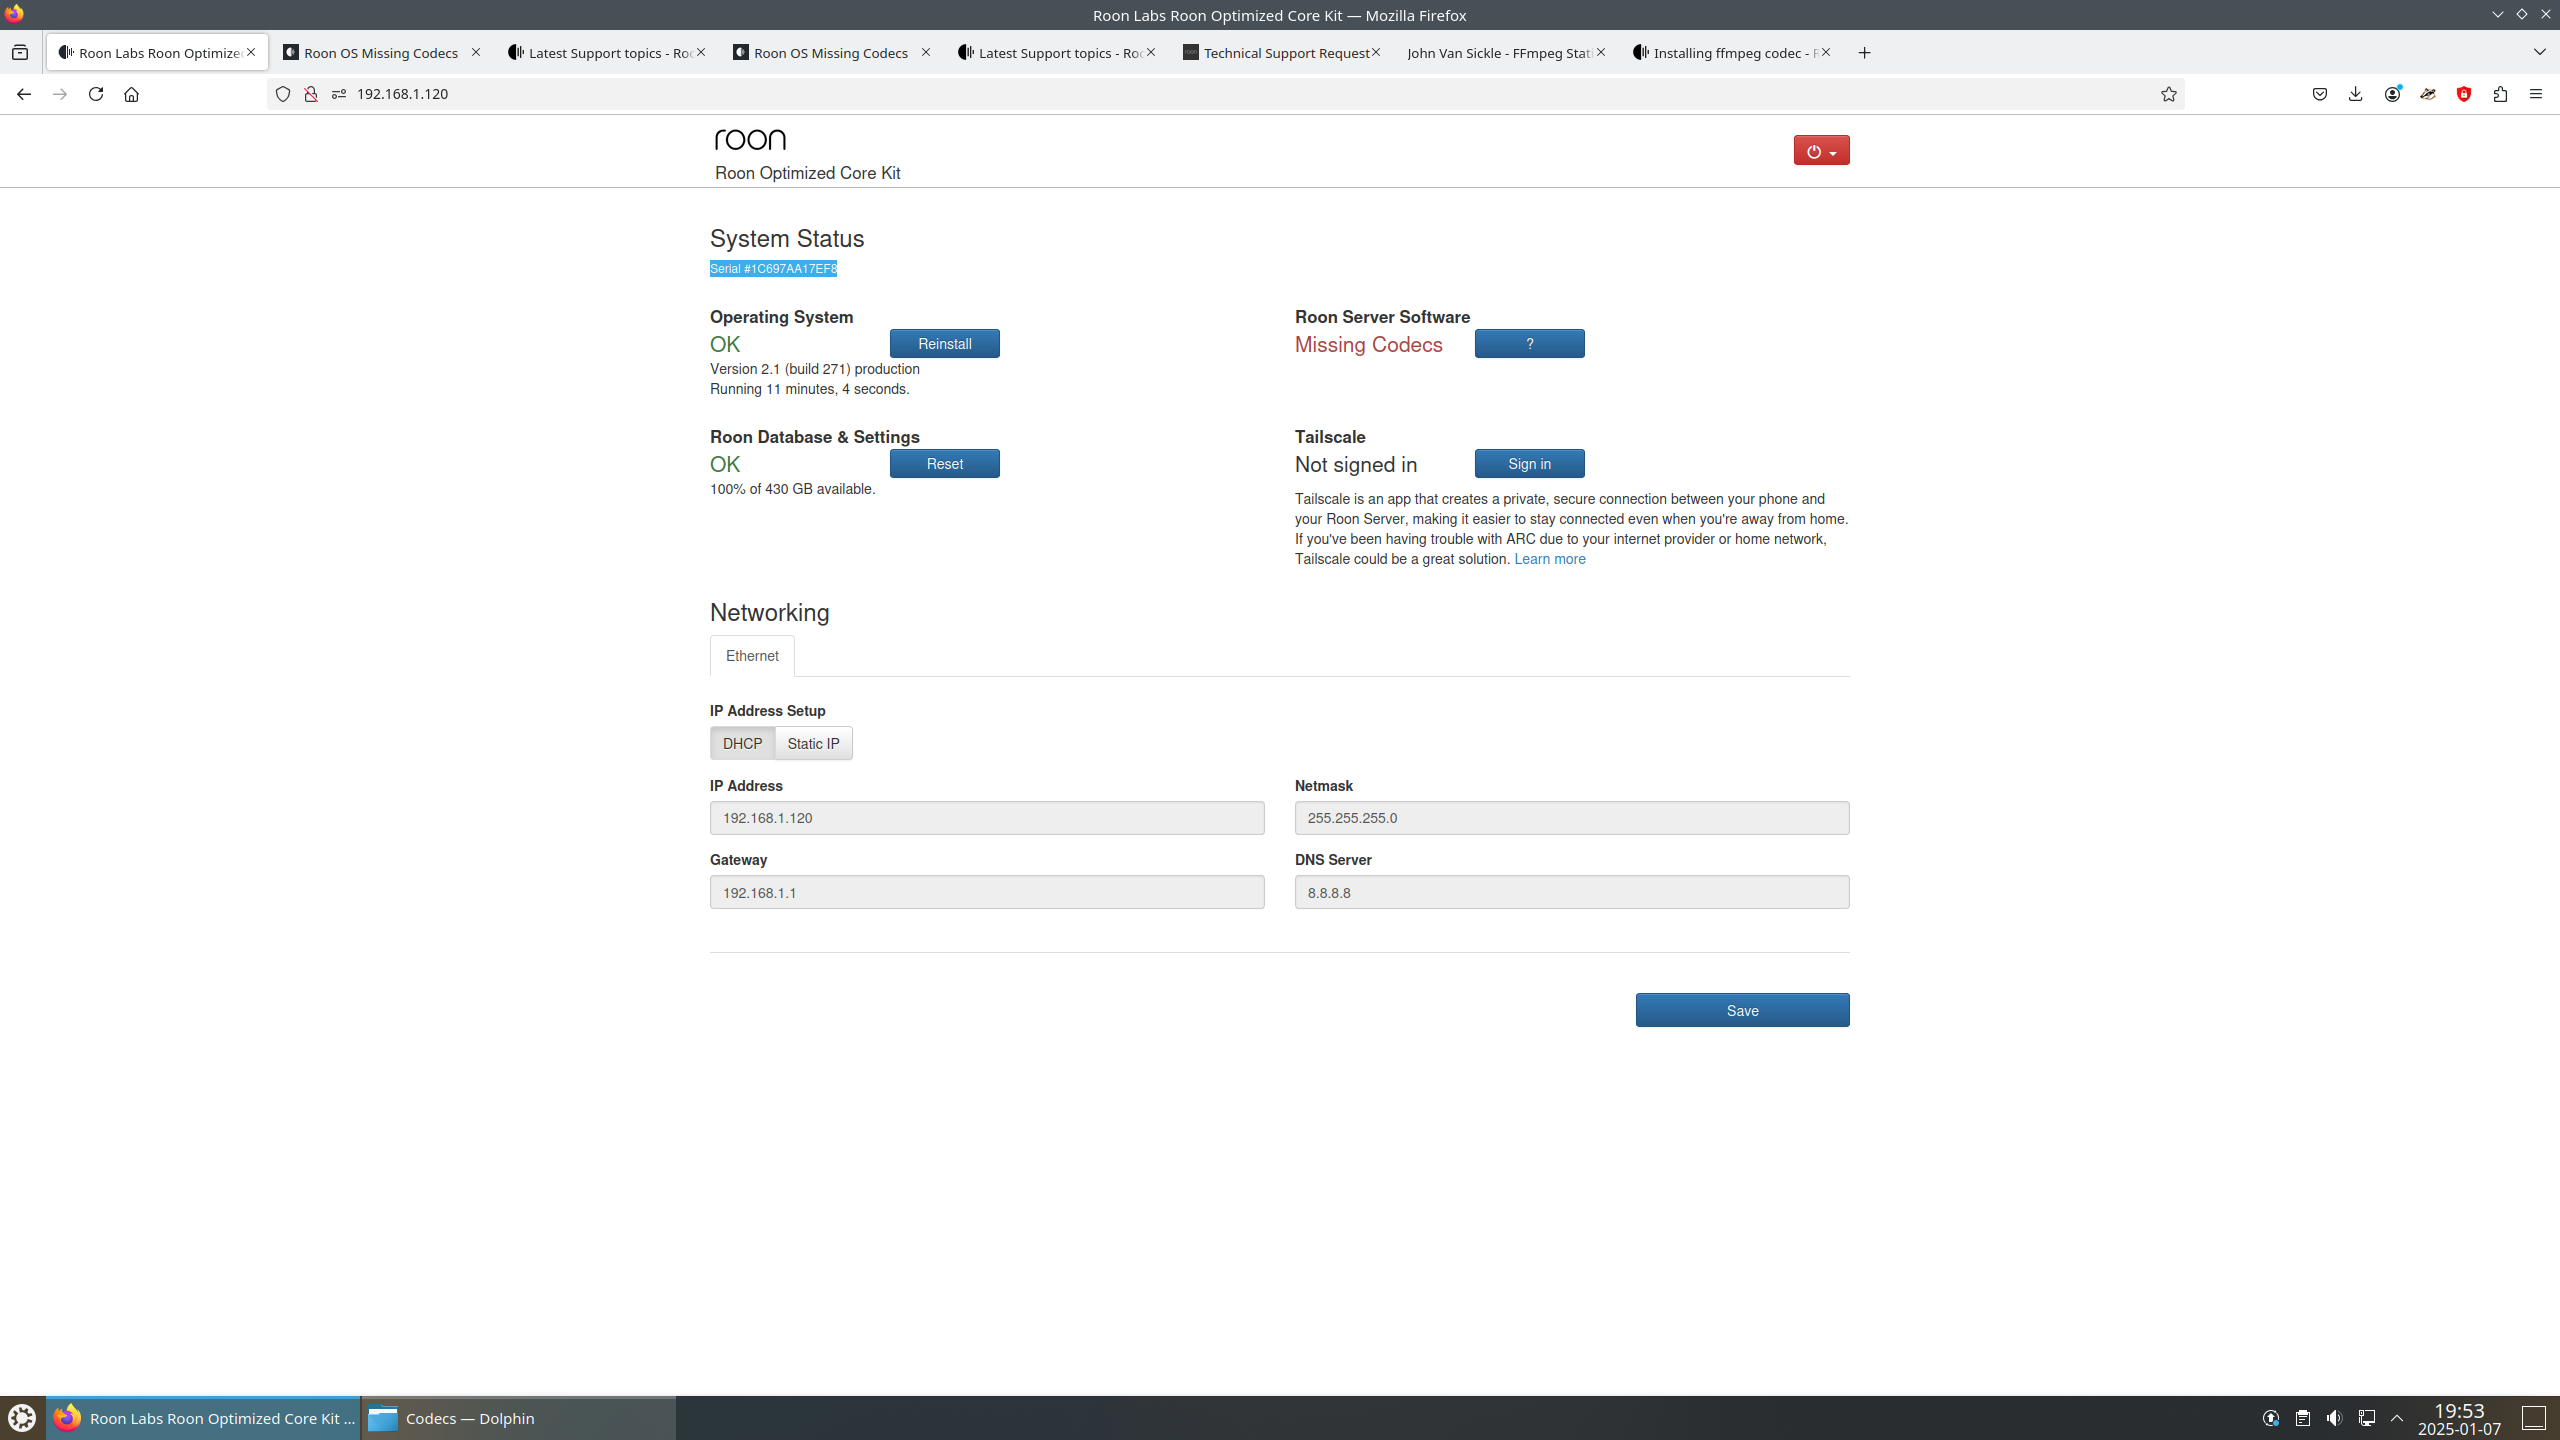Click the roon logo
Viewport: 2560px width, 1440px height.
coord(750,139)
